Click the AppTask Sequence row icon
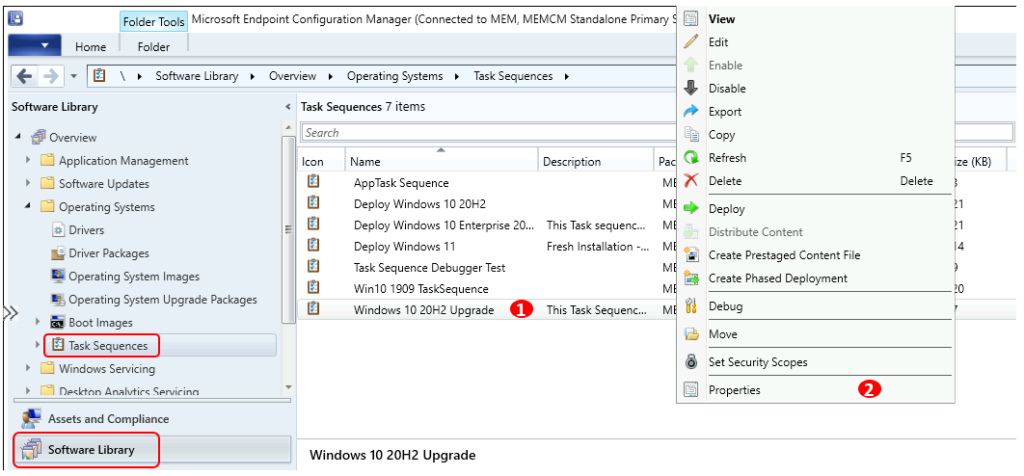The image size is (1024, 476). (313, 182)
